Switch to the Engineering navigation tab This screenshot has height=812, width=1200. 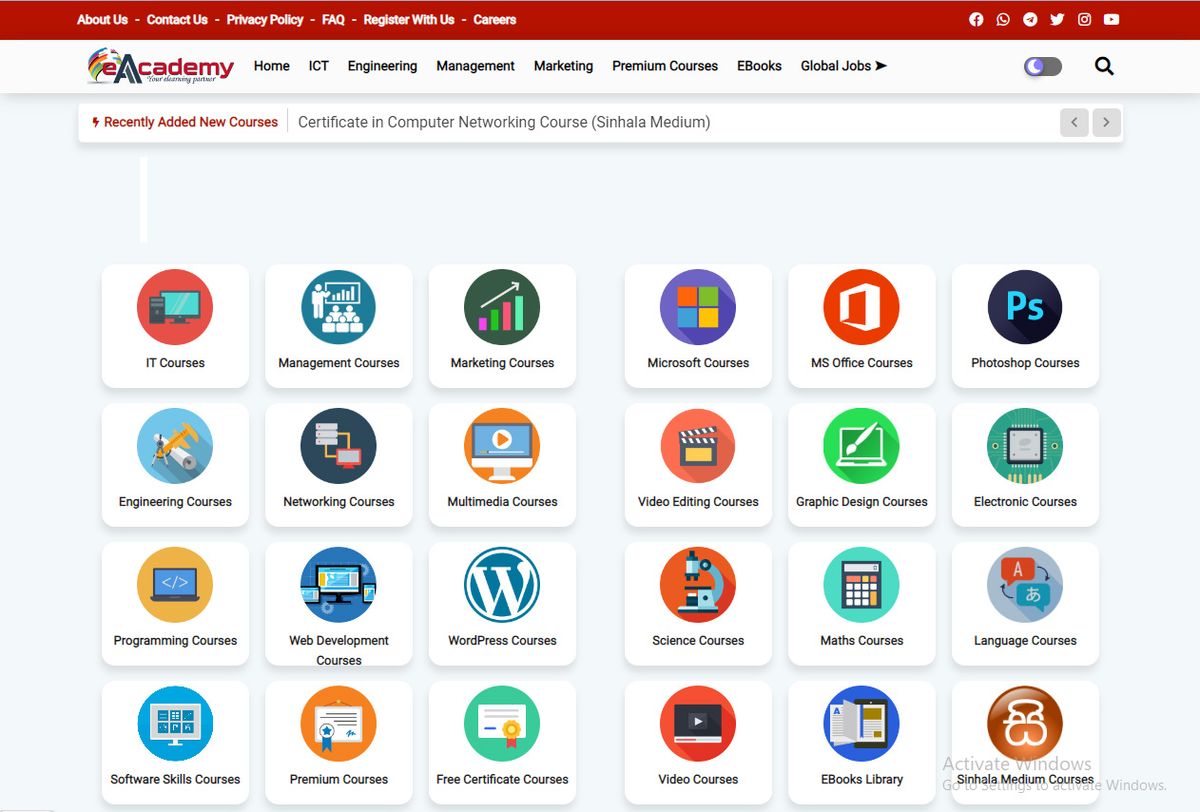click(x=382, y=66)
